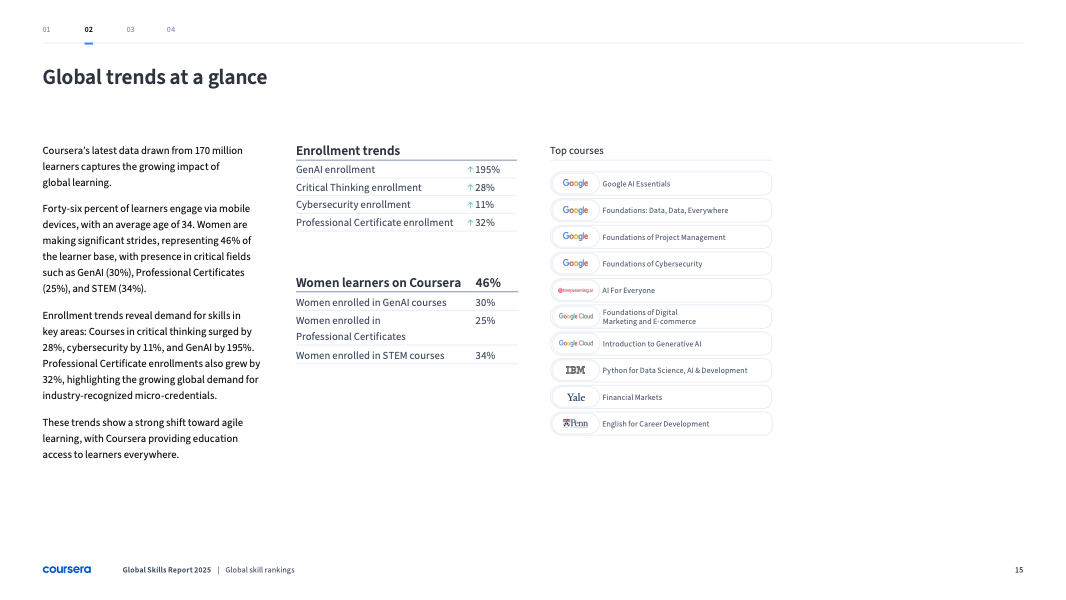Click the Google logo beside Google AI Essentials
This screenshot has height=600, width=1066.
[x=575, y=184]
